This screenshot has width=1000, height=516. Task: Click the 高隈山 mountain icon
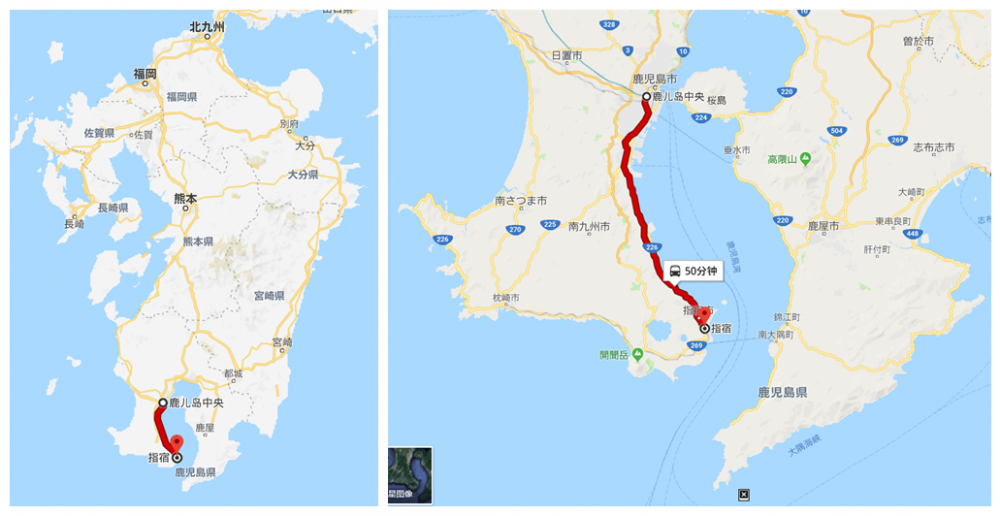tap(805, 158)
